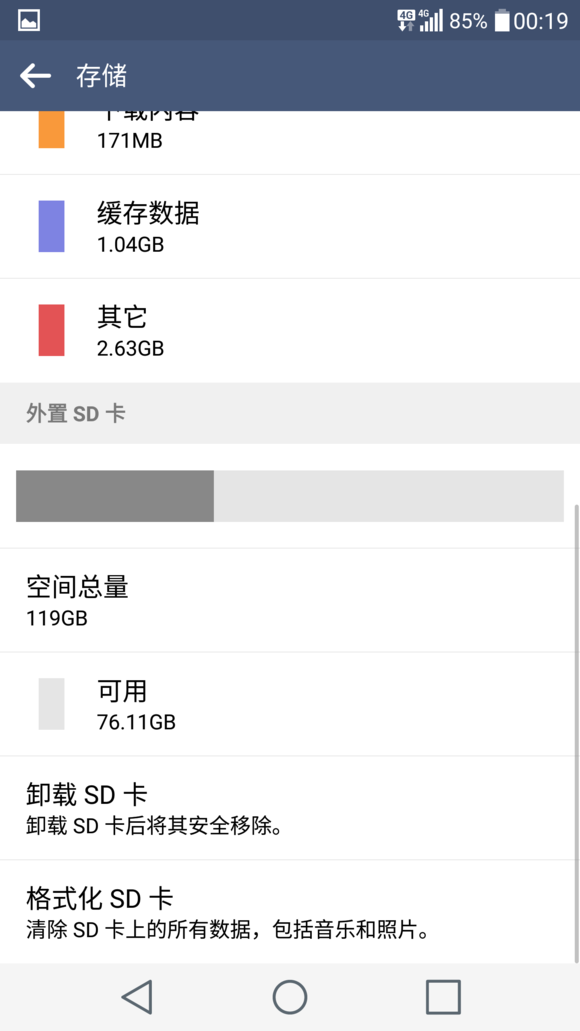Tap the gray 可用 color swatch
Viewport: 580px width, 1031px height.
(51, 704)
